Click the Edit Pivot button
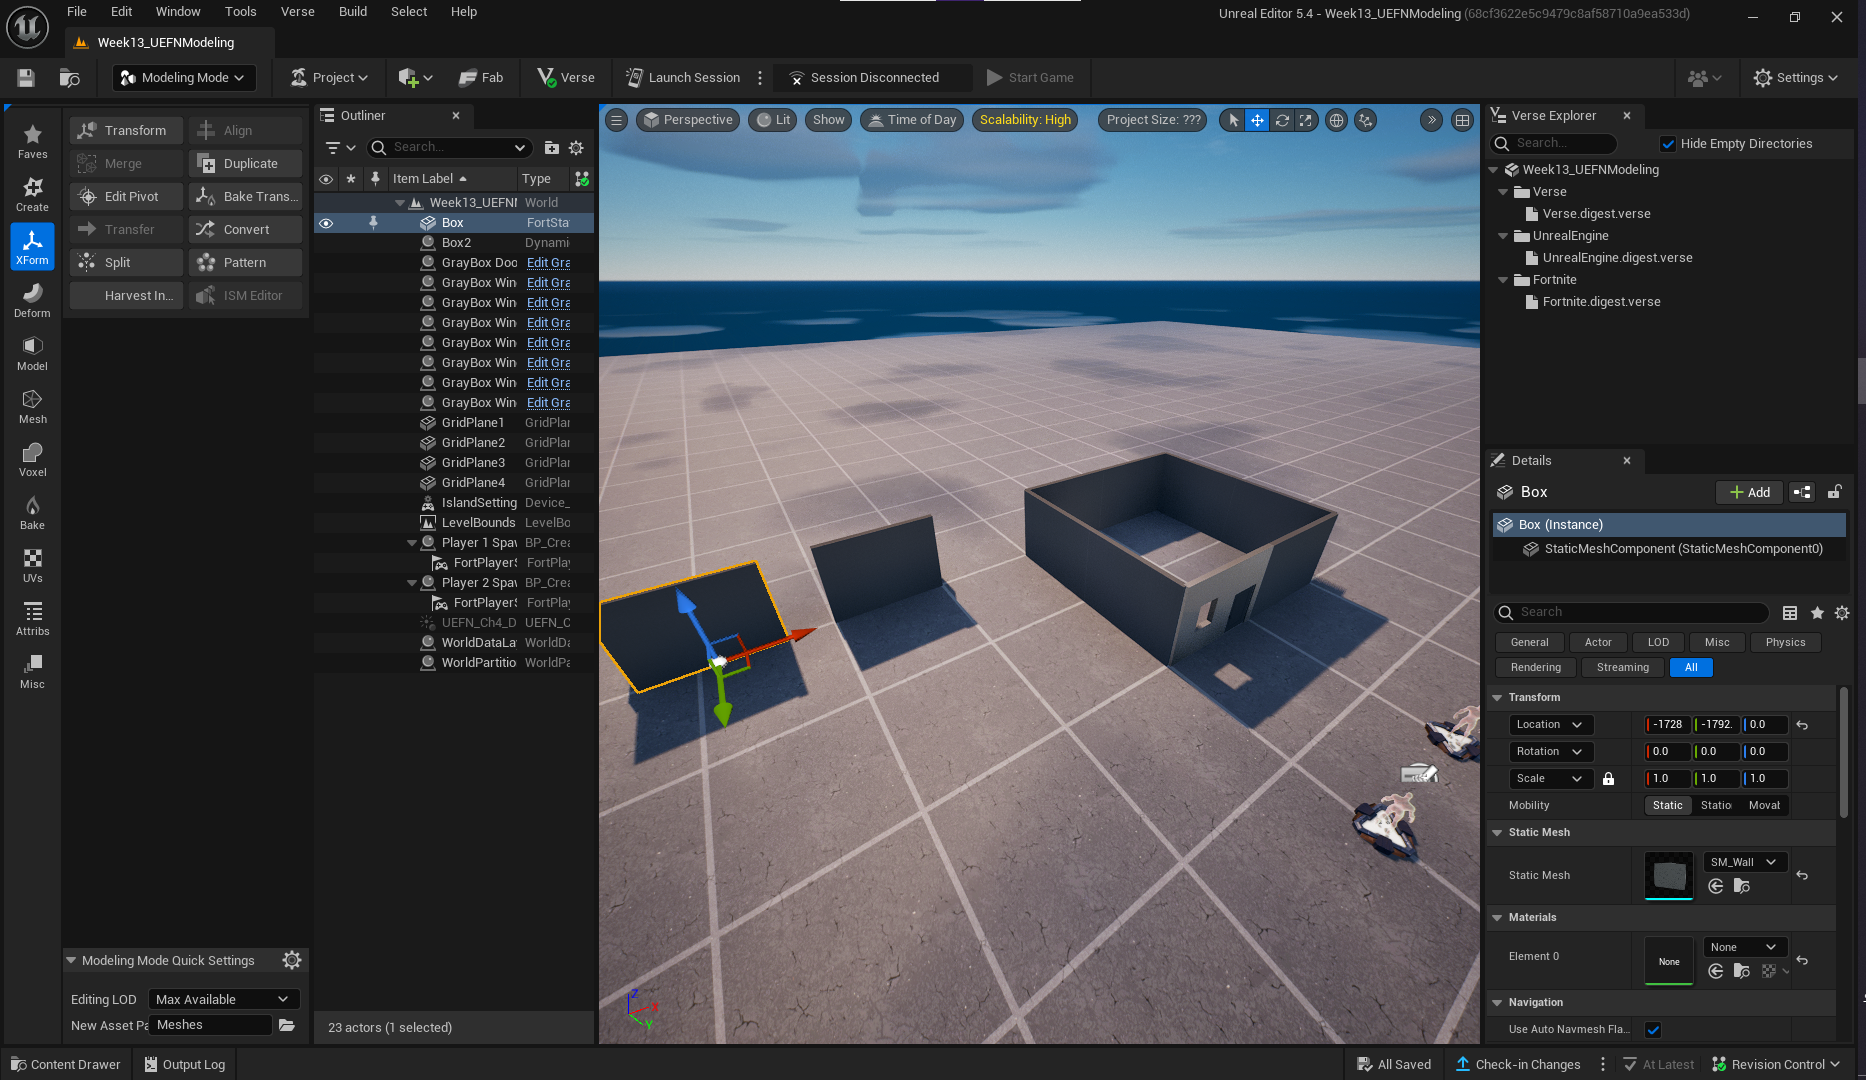This screenshot has height=1080, width=1866. [x=127, y=197]
